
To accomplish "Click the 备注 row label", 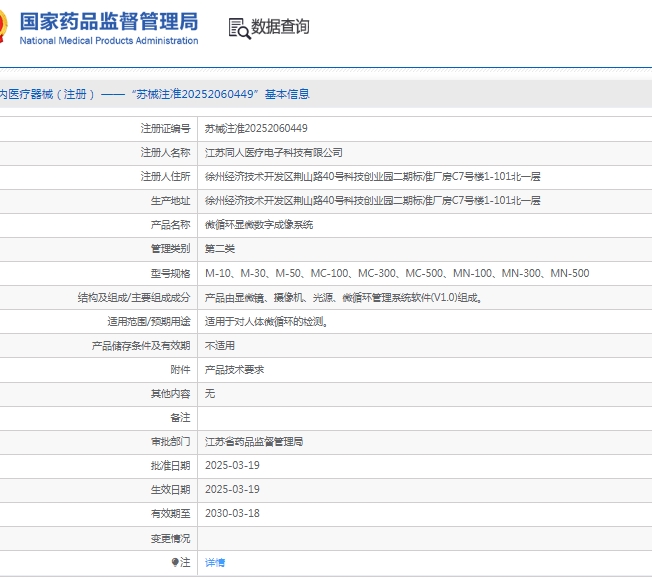I will click(x=180, y=417).
